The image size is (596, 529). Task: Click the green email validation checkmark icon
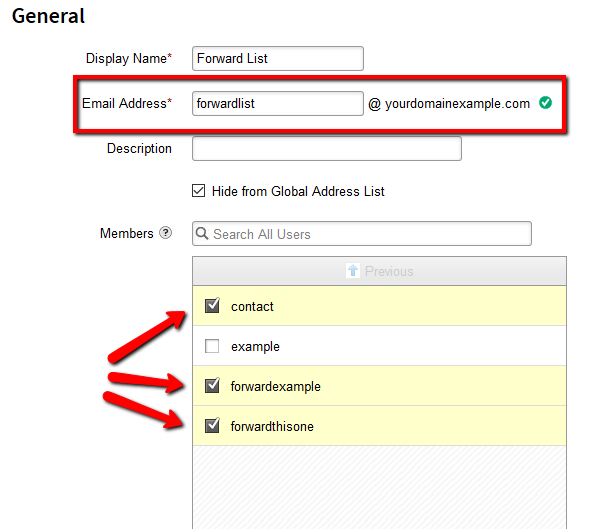click(x=545, y=103)
